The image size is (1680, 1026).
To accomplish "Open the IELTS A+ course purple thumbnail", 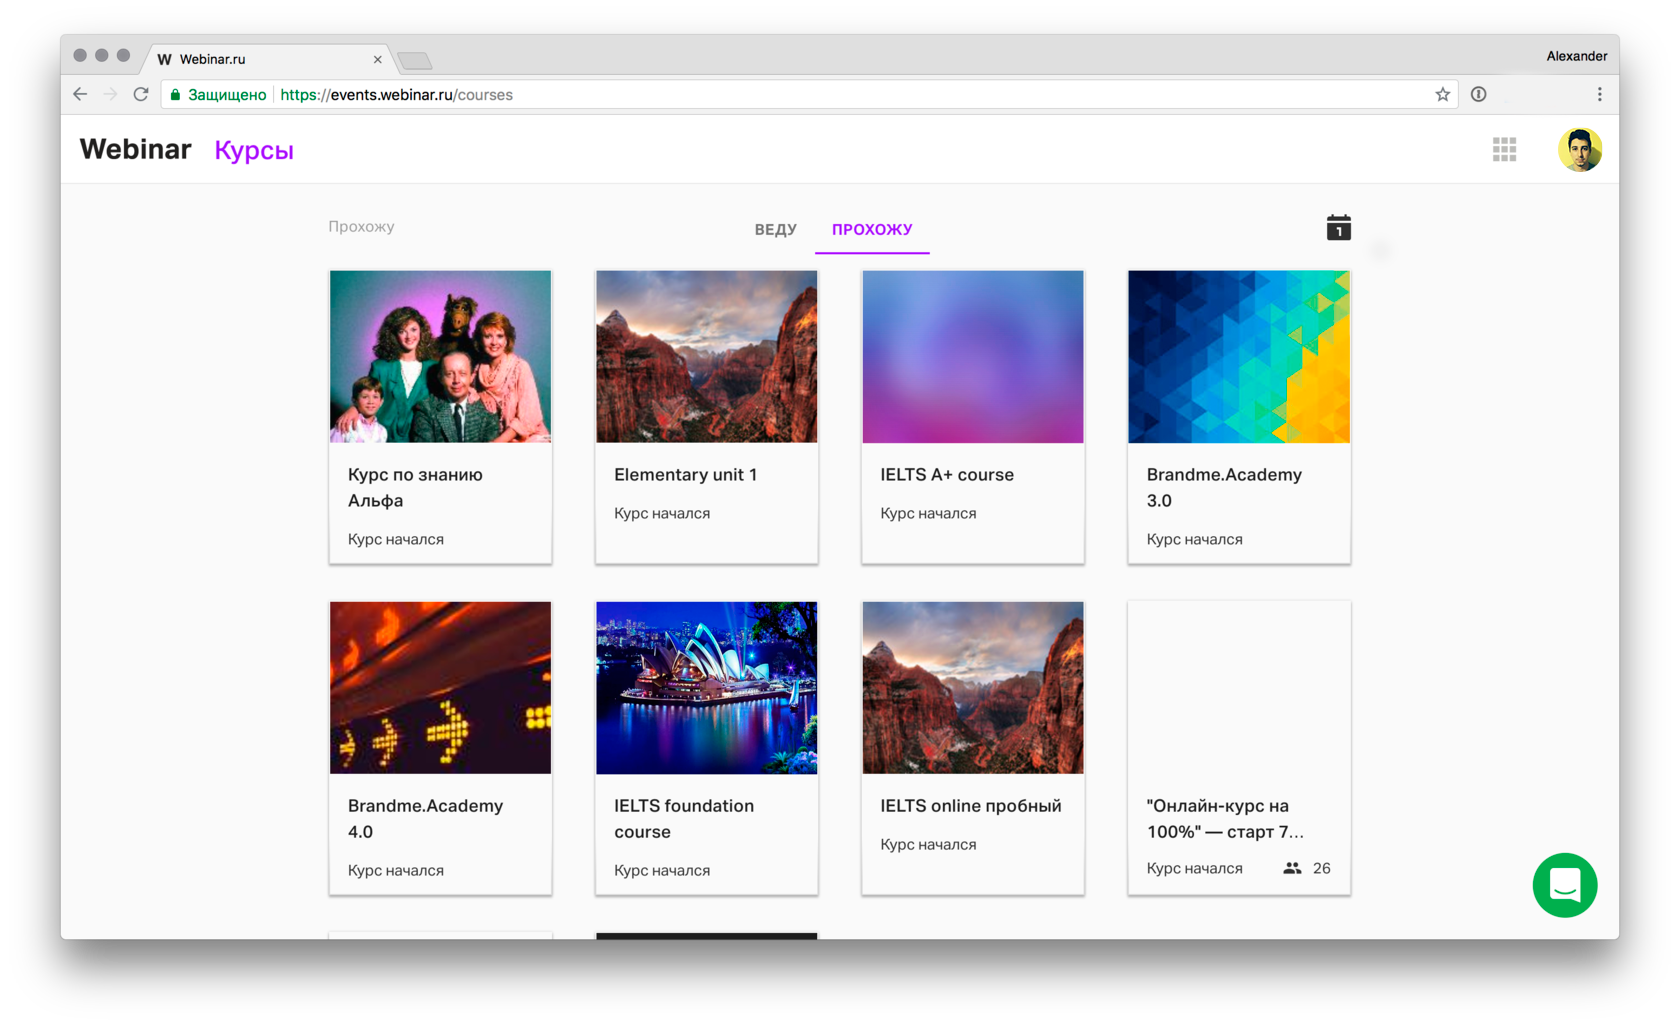I will point(972,356).
